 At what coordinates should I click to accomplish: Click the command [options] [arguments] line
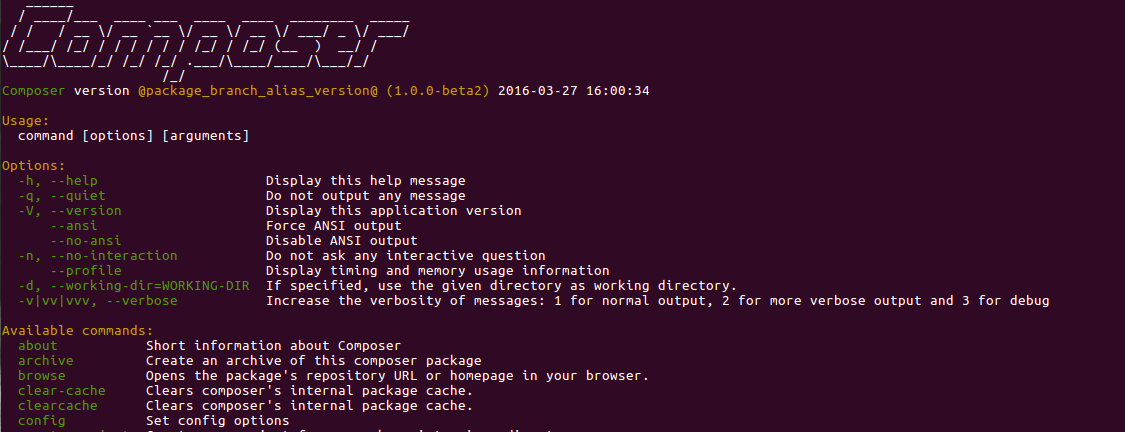(x=133, y=135)
